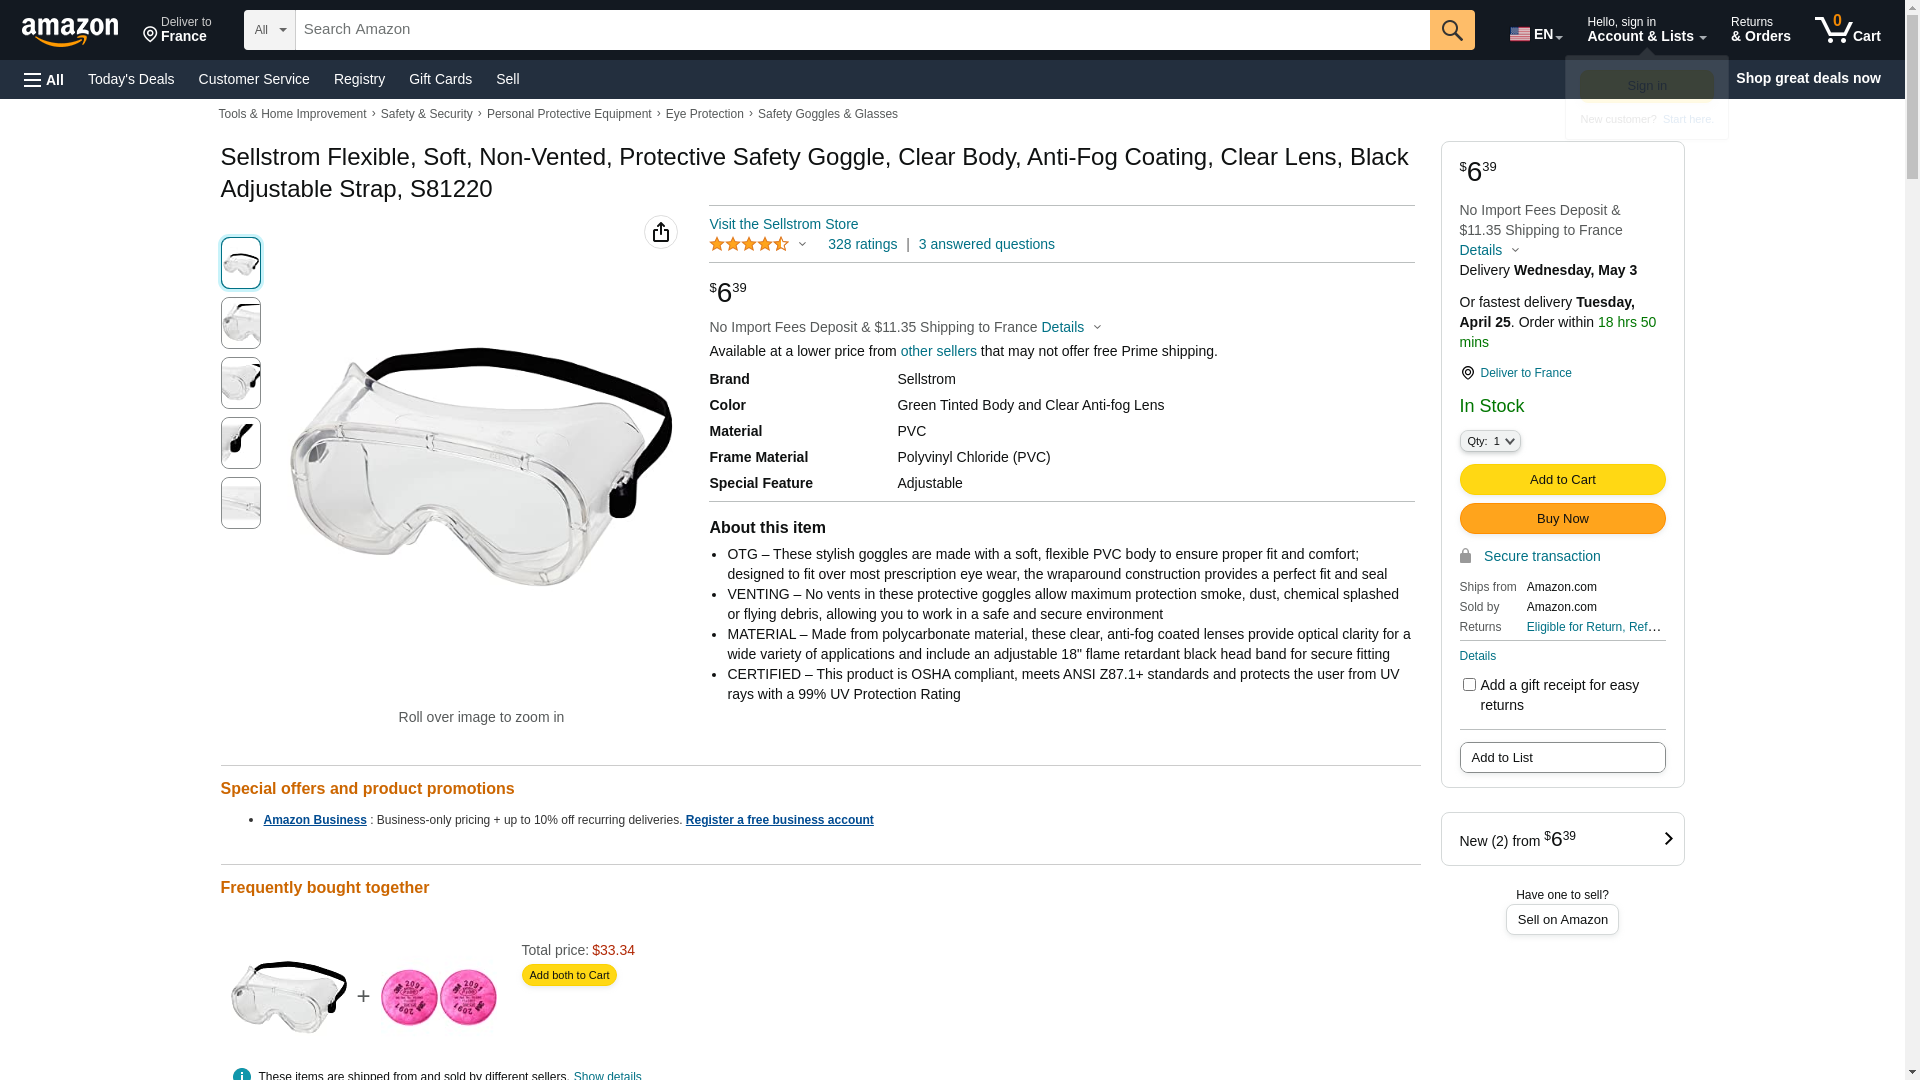Enable the gift receipt checkbox

[1469, 685]
